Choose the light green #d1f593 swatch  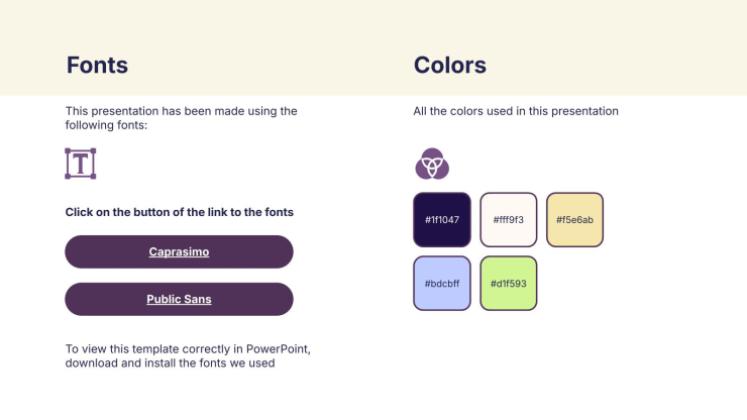[x=508, y=283]
